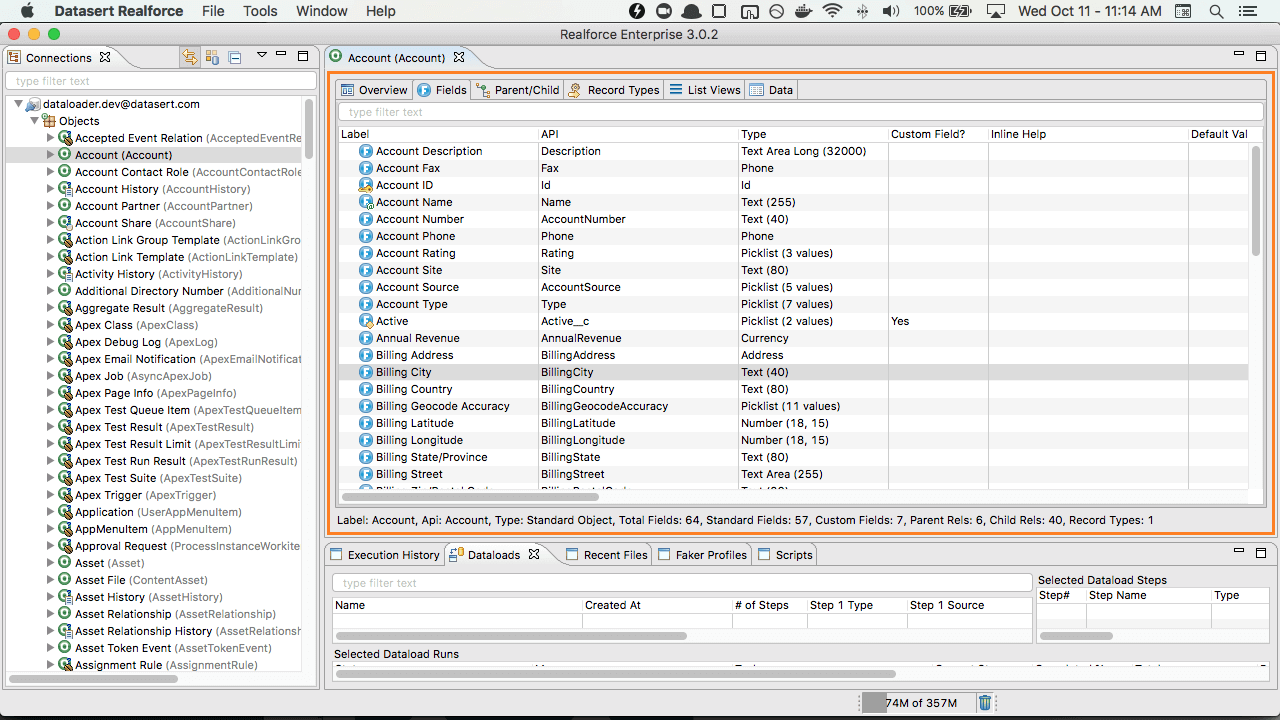Click the Apex Trigger object icon

click(65, 495)
